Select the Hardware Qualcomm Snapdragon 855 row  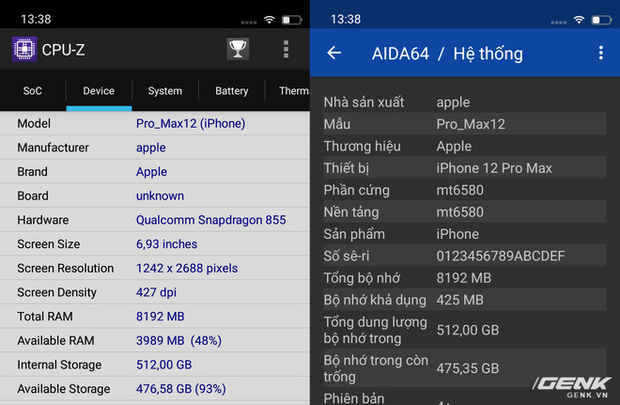[155, 220]
